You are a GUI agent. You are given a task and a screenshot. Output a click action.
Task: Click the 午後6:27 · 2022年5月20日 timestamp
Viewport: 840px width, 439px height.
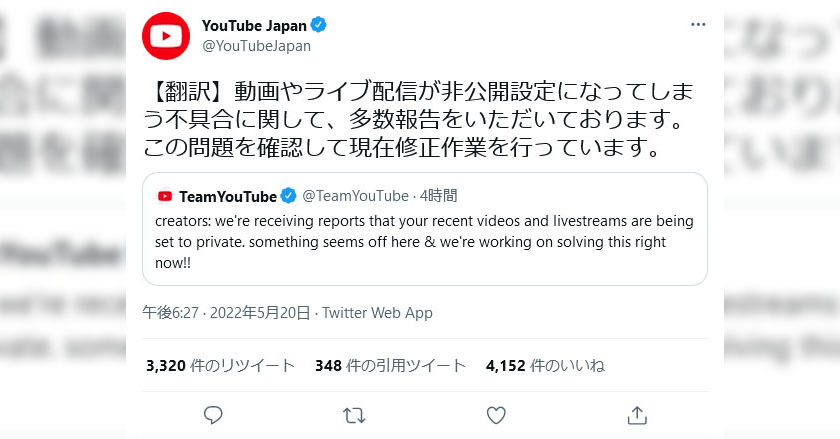click(227, 313)
